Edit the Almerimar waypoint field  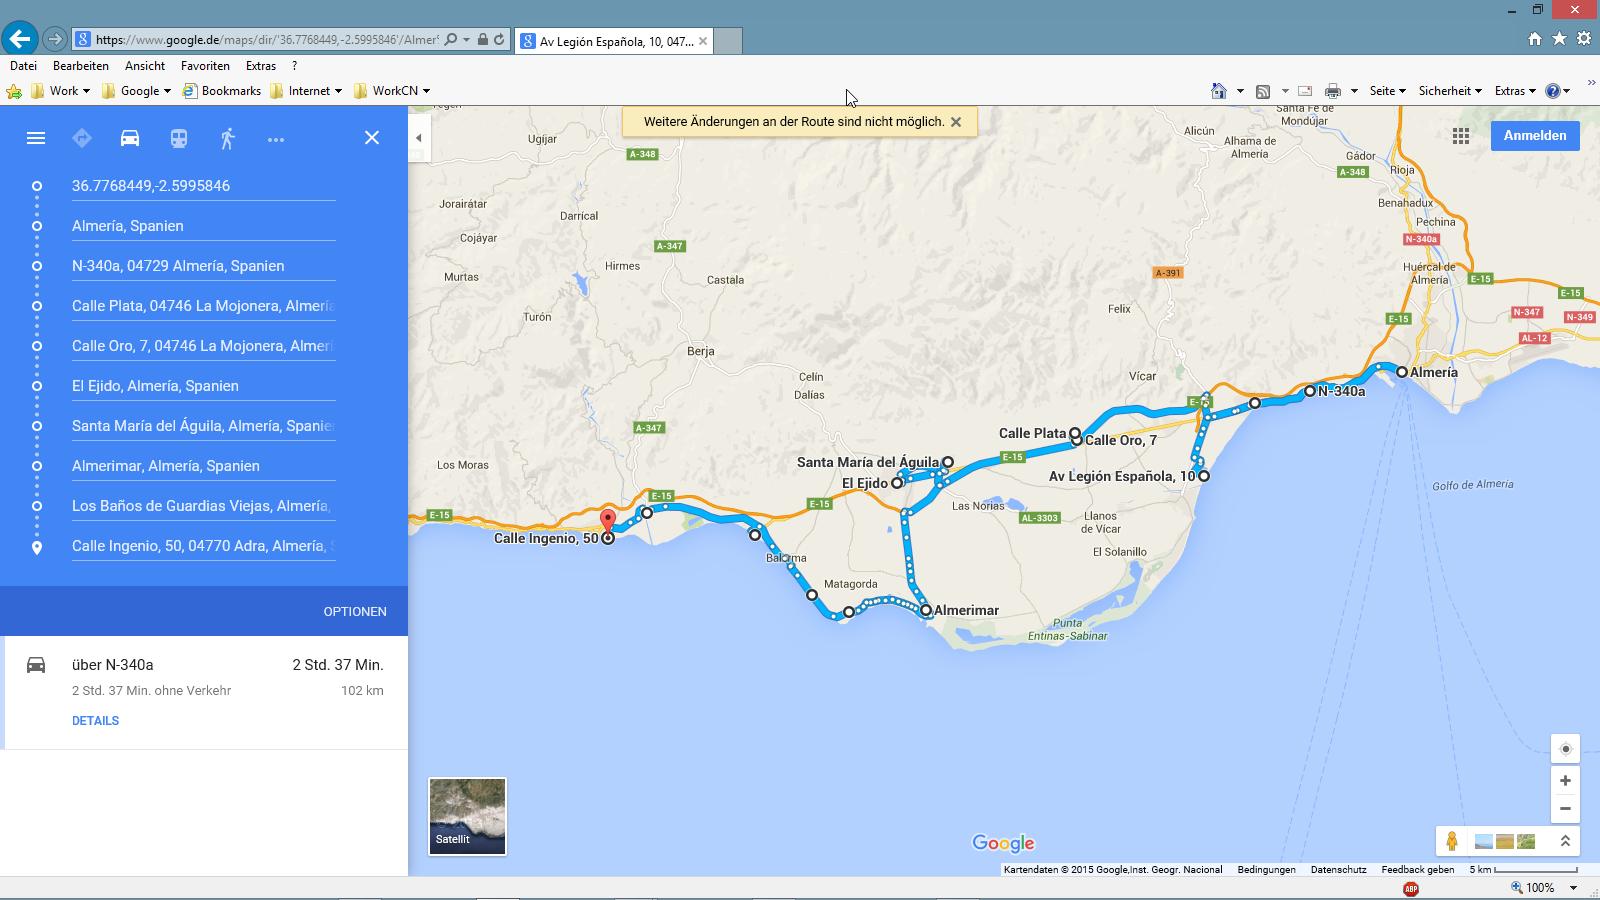[x=203, y=466]
